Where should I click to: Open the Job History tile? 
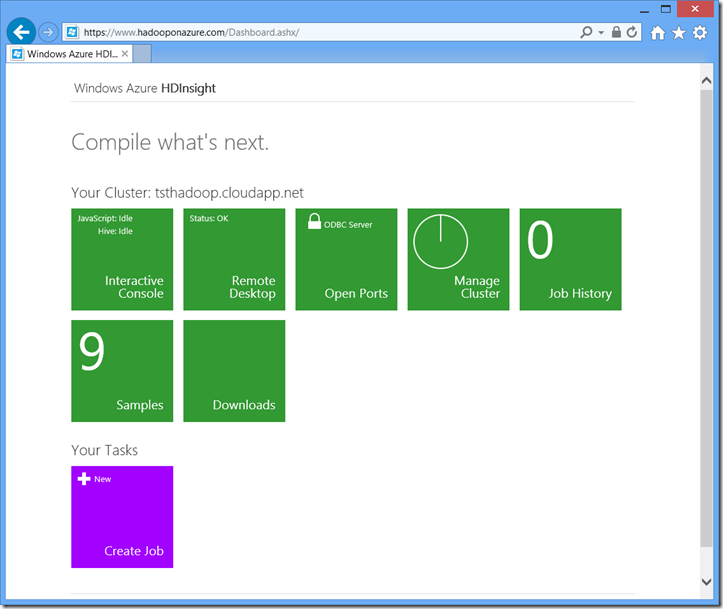point(570,259)
